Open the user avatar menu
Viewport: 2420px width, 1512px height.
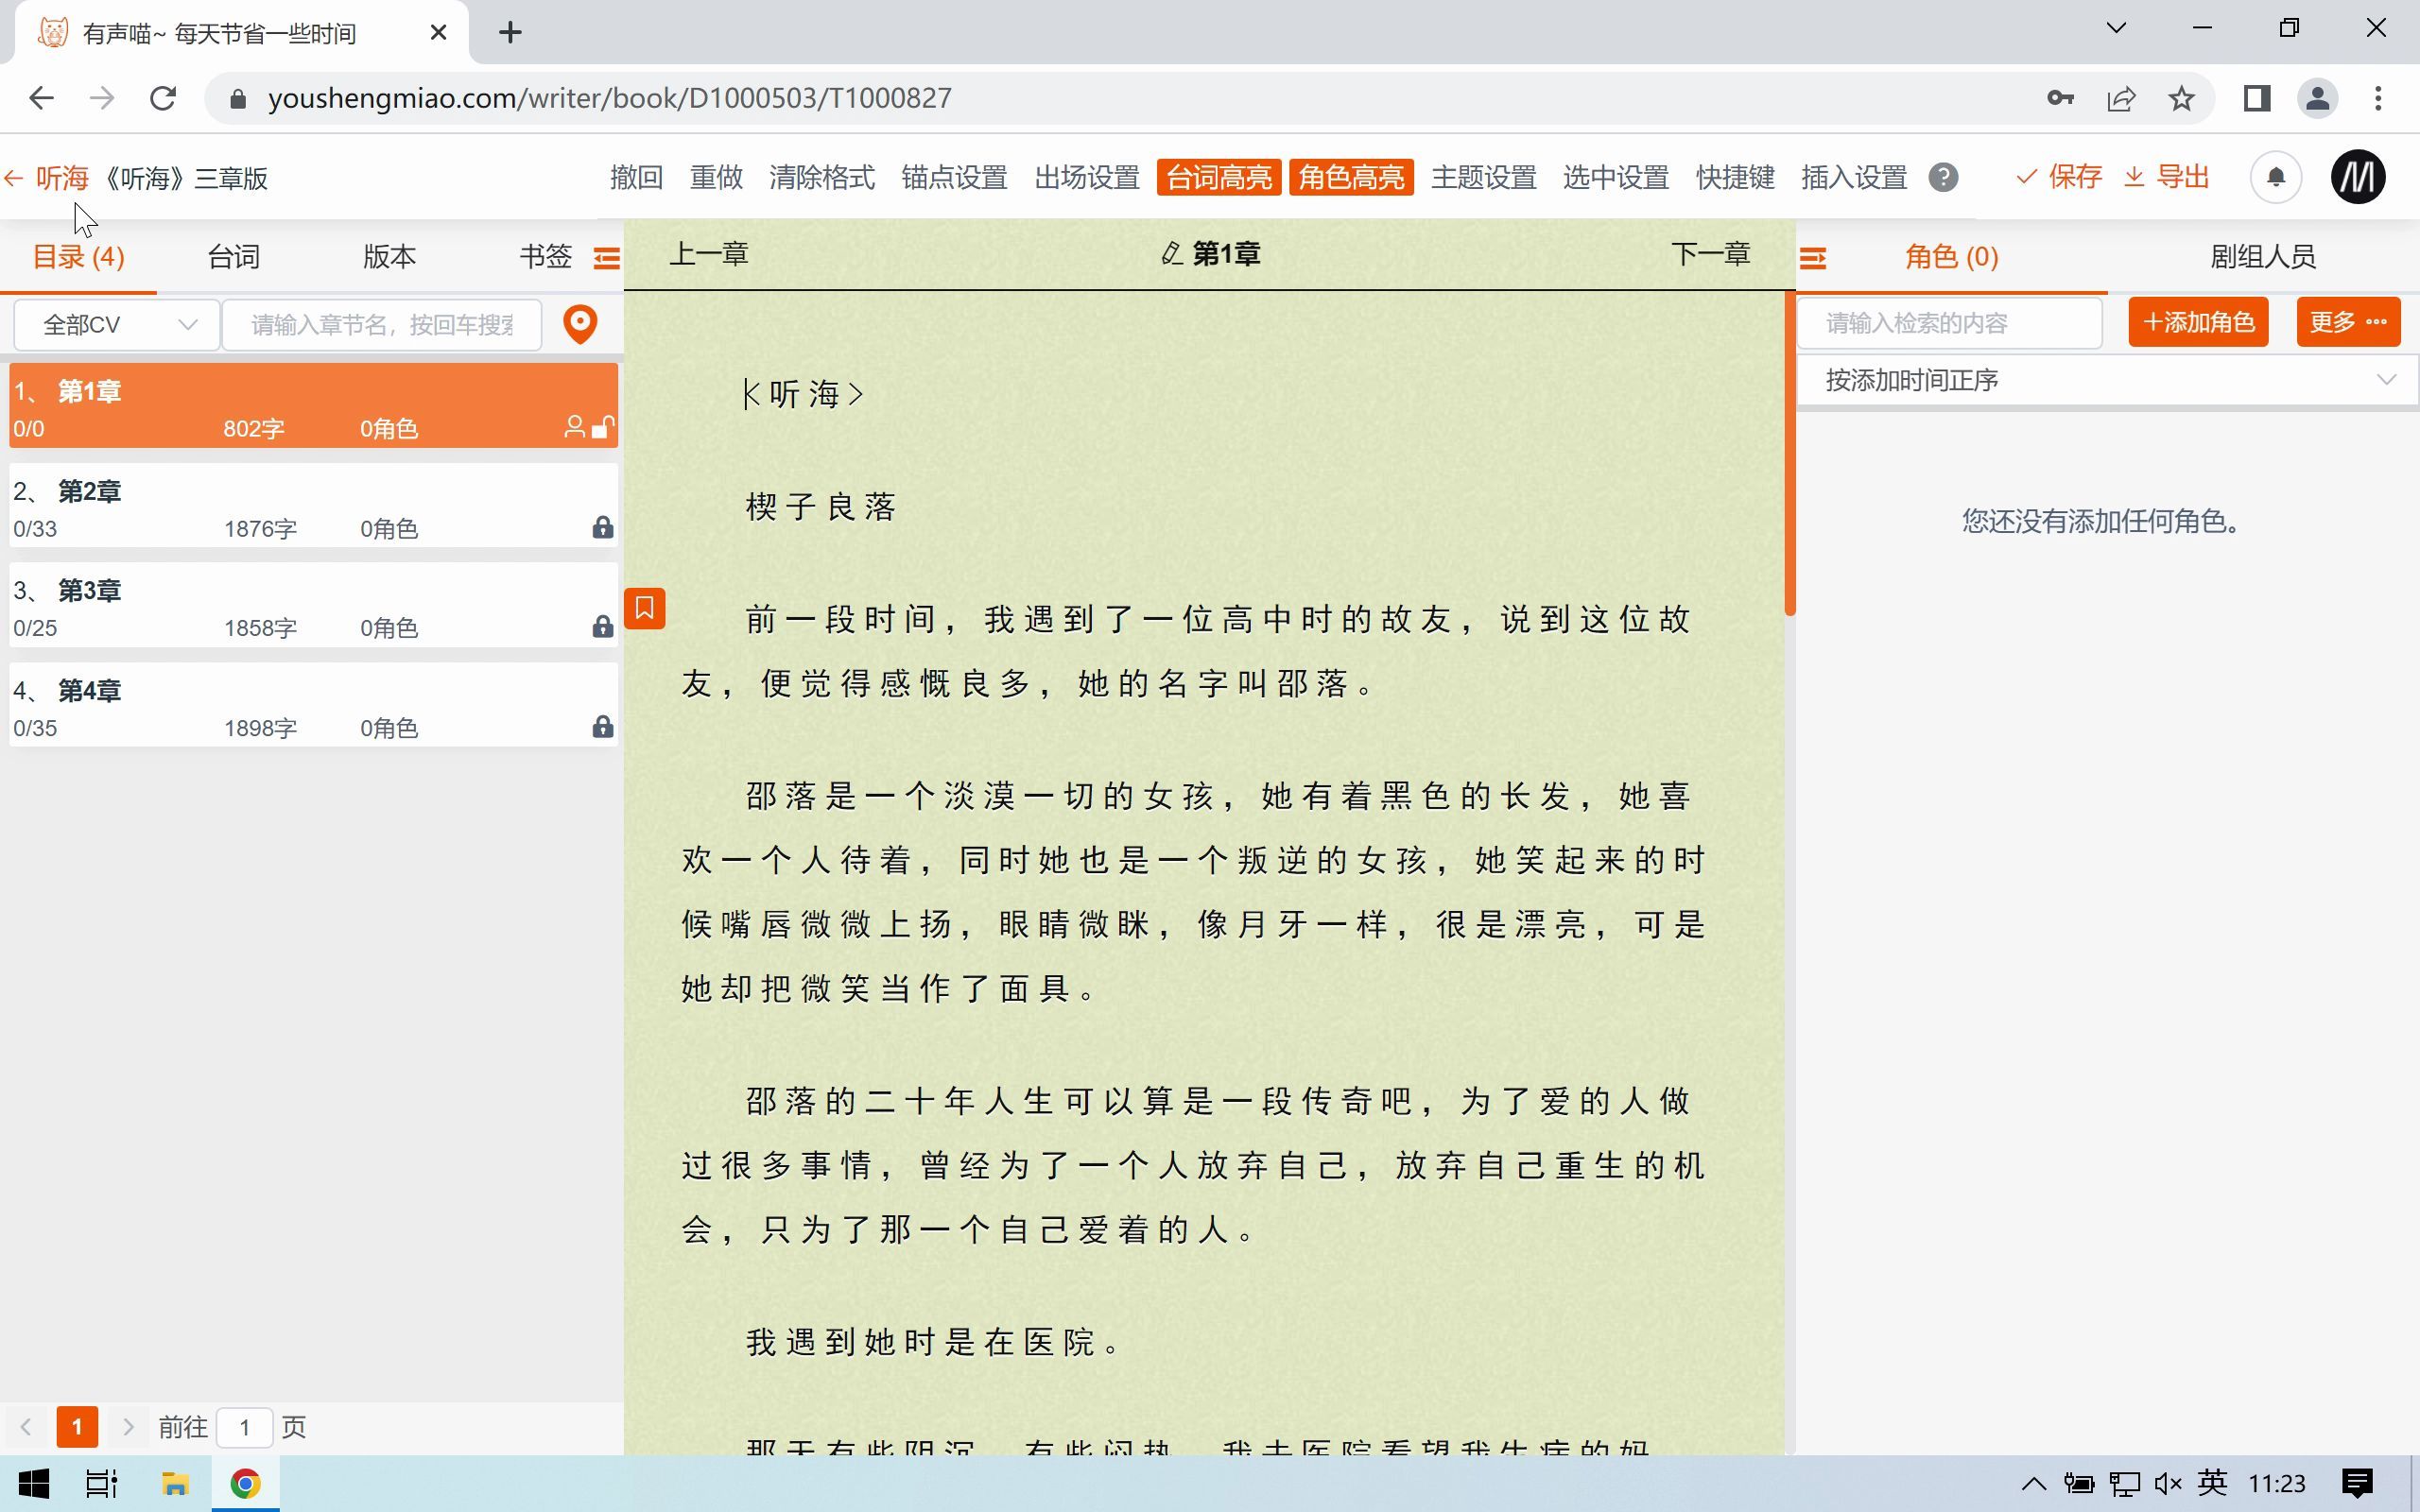pos(2358,178)
